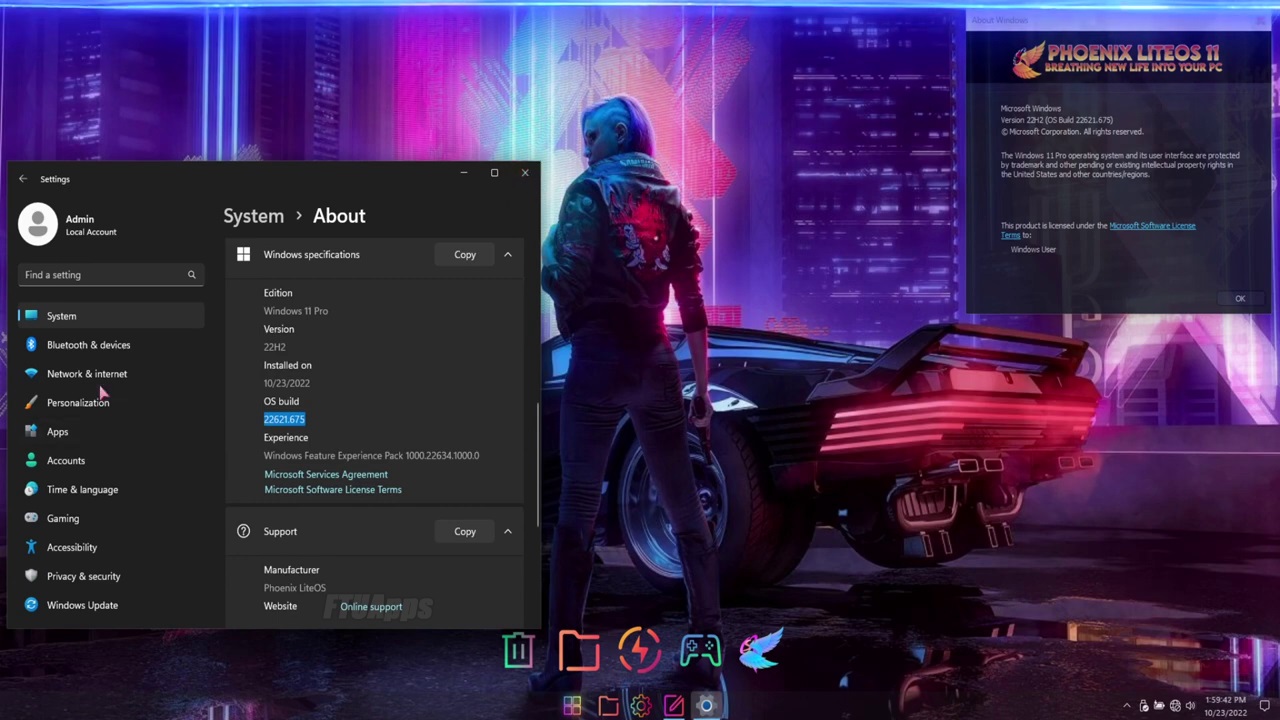Collapse the Support section
This screenshot has width=1280, height=720.
[508, 532]
